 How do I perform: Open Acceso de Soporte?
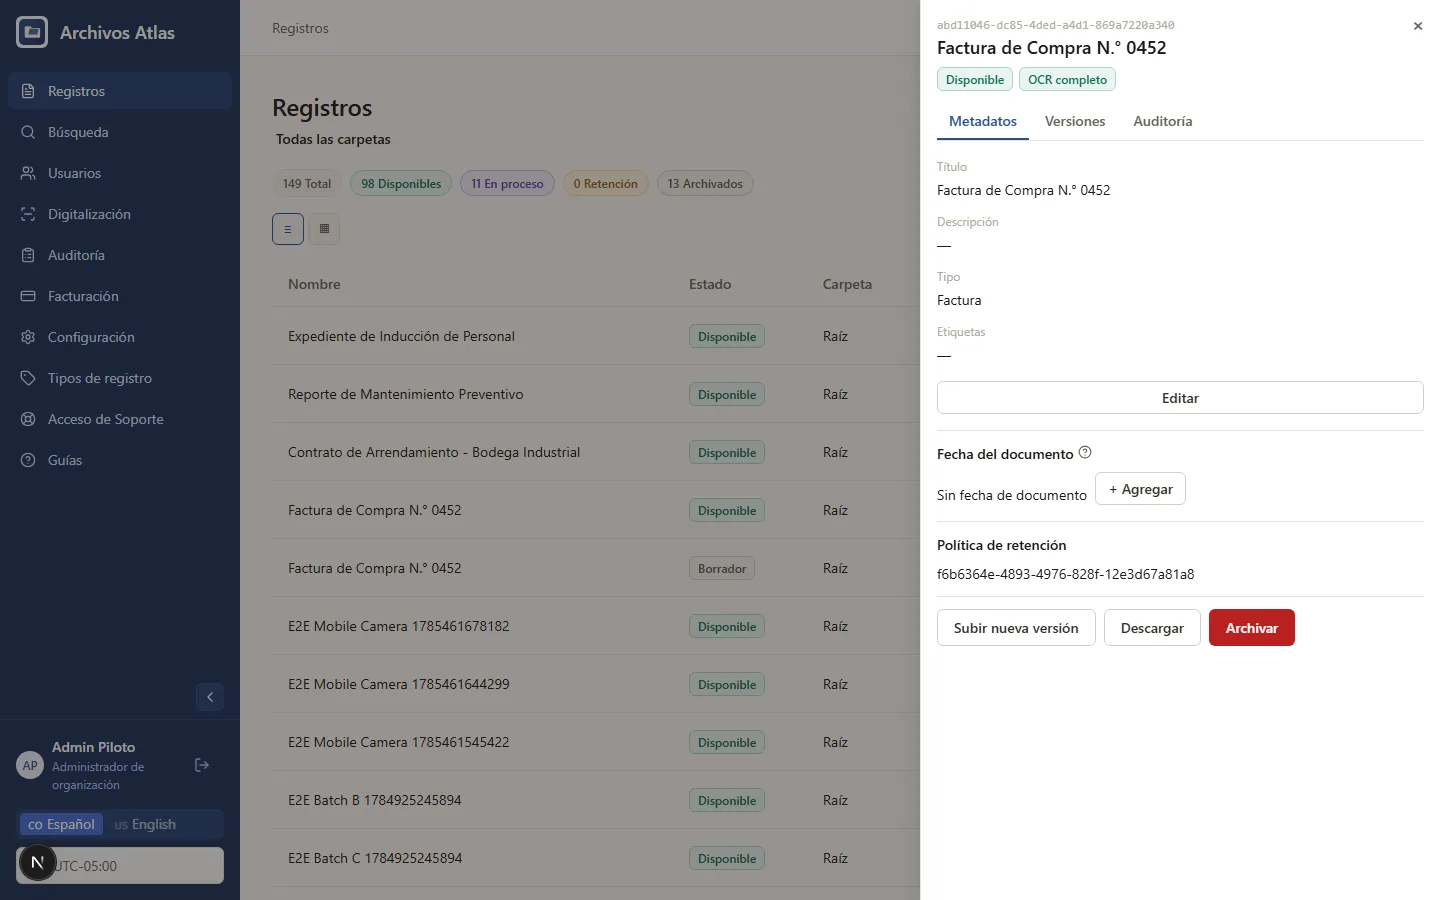click(x=120, y=419)
